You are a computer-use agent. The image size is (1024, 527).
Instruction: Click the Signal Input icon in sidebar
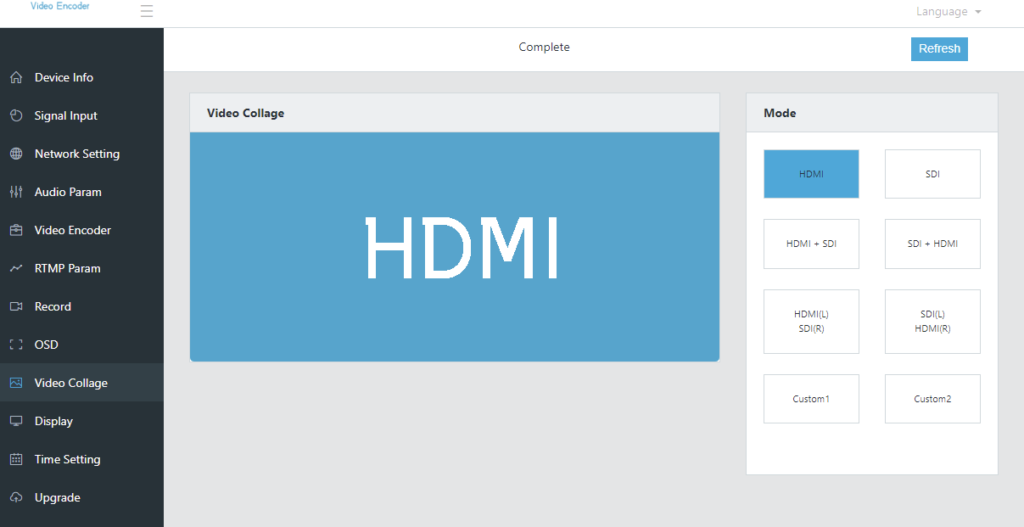click(16, 116)
